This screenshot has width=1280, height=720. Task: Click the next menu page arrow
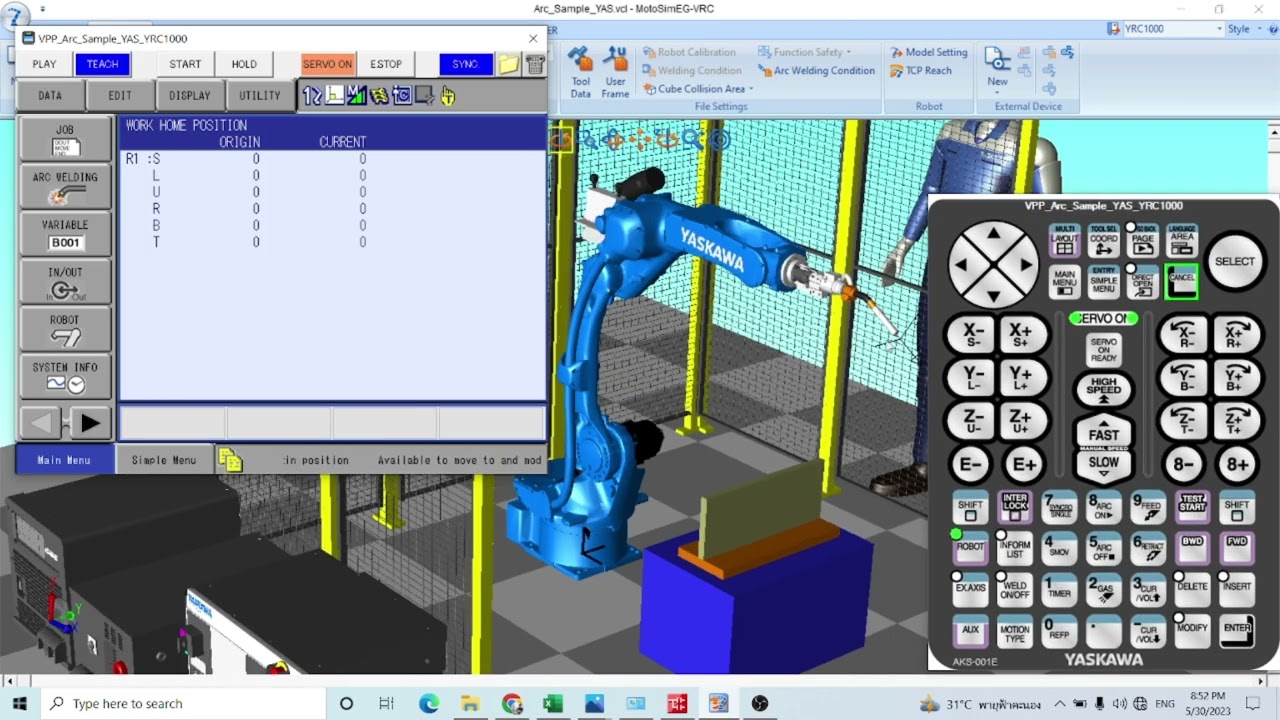(90, 423)
